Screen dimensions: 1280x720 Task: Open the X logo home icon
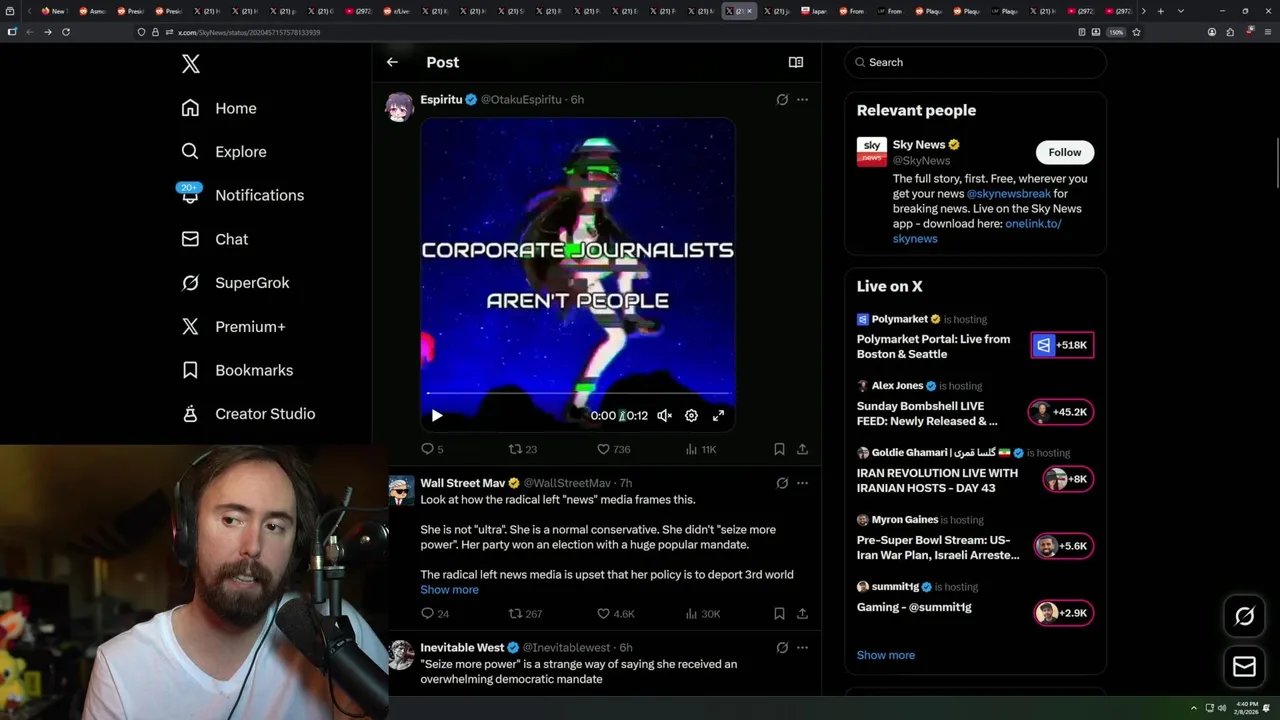[x=191, y=64]
